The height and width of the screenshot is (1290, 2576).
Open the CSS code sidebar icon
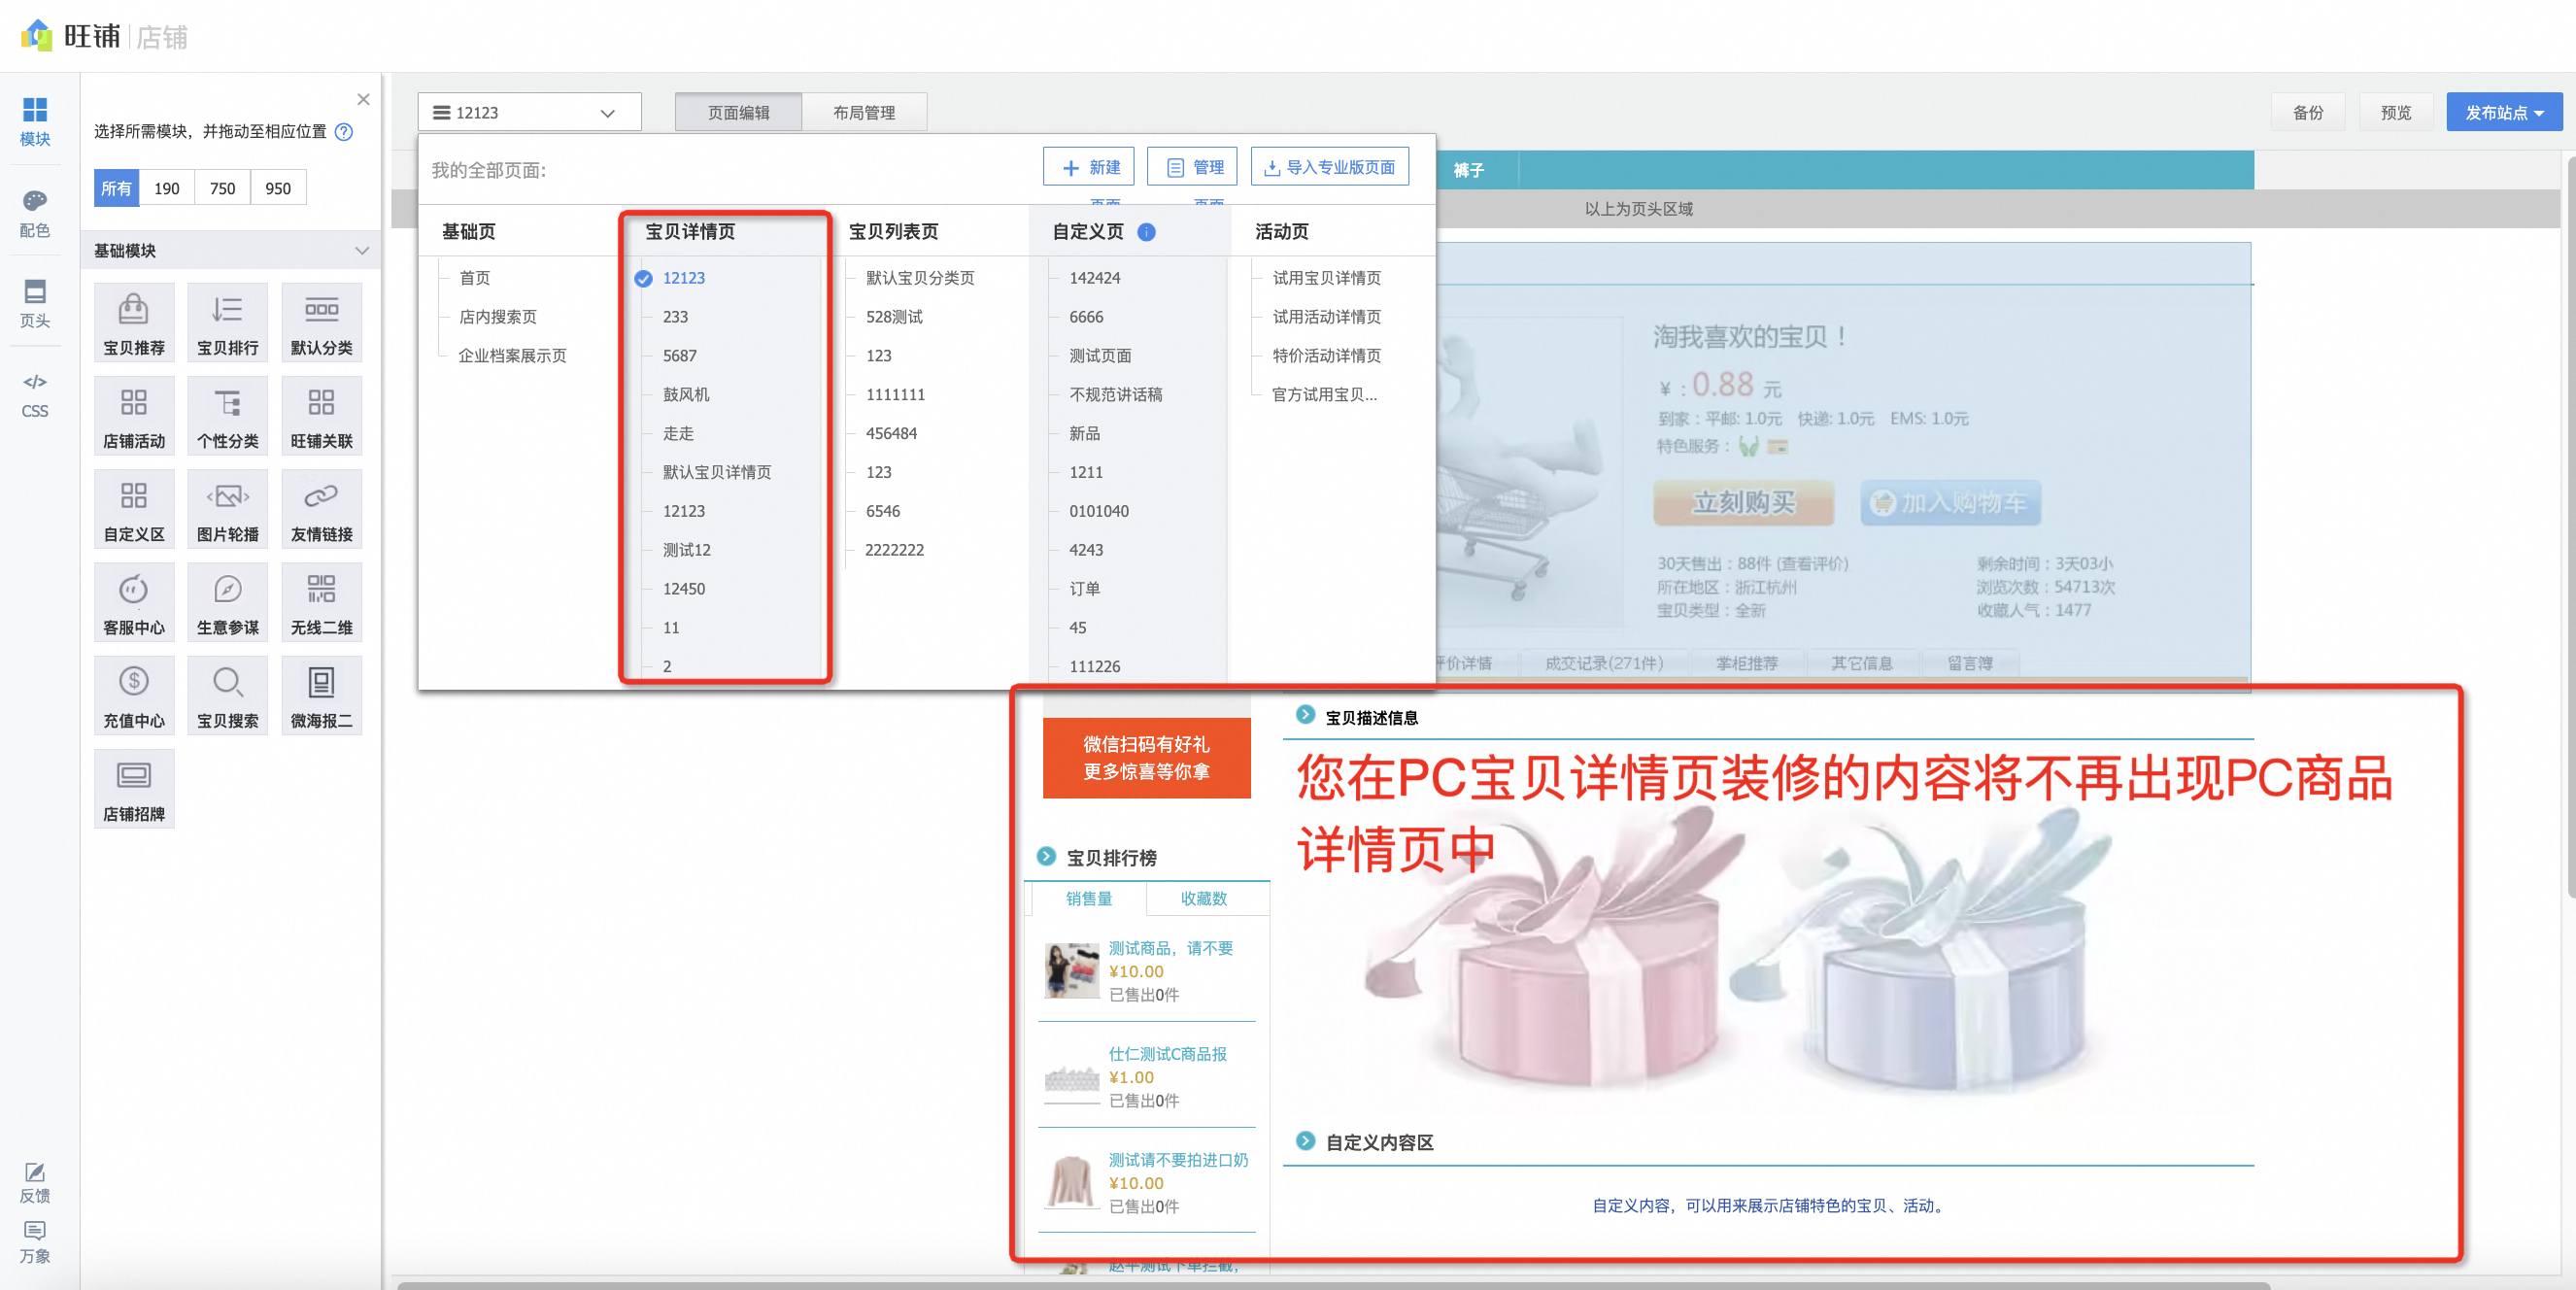[x=35, y=395]
